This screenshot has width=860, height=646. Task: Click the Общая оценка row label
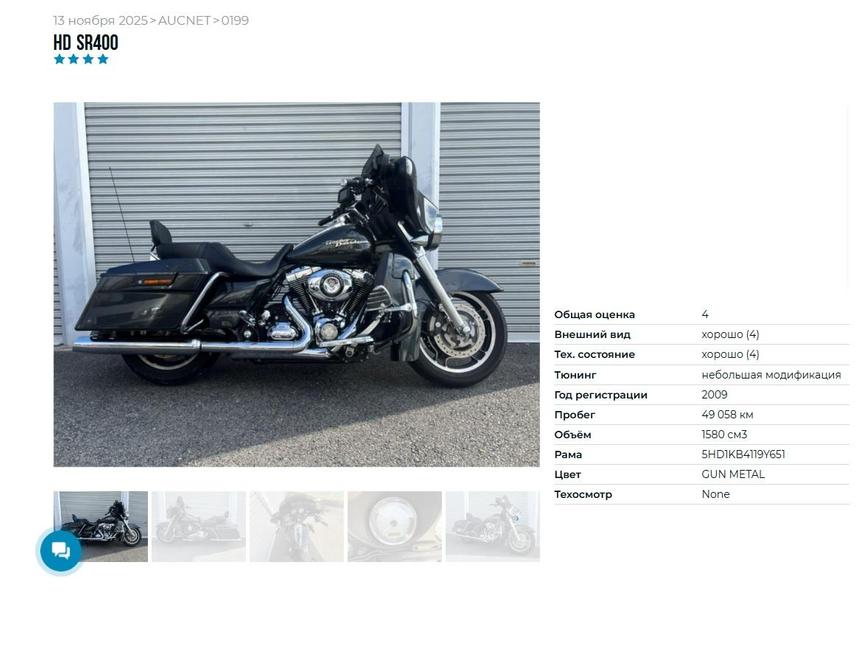pyautogui.click(x=595, y=315)
